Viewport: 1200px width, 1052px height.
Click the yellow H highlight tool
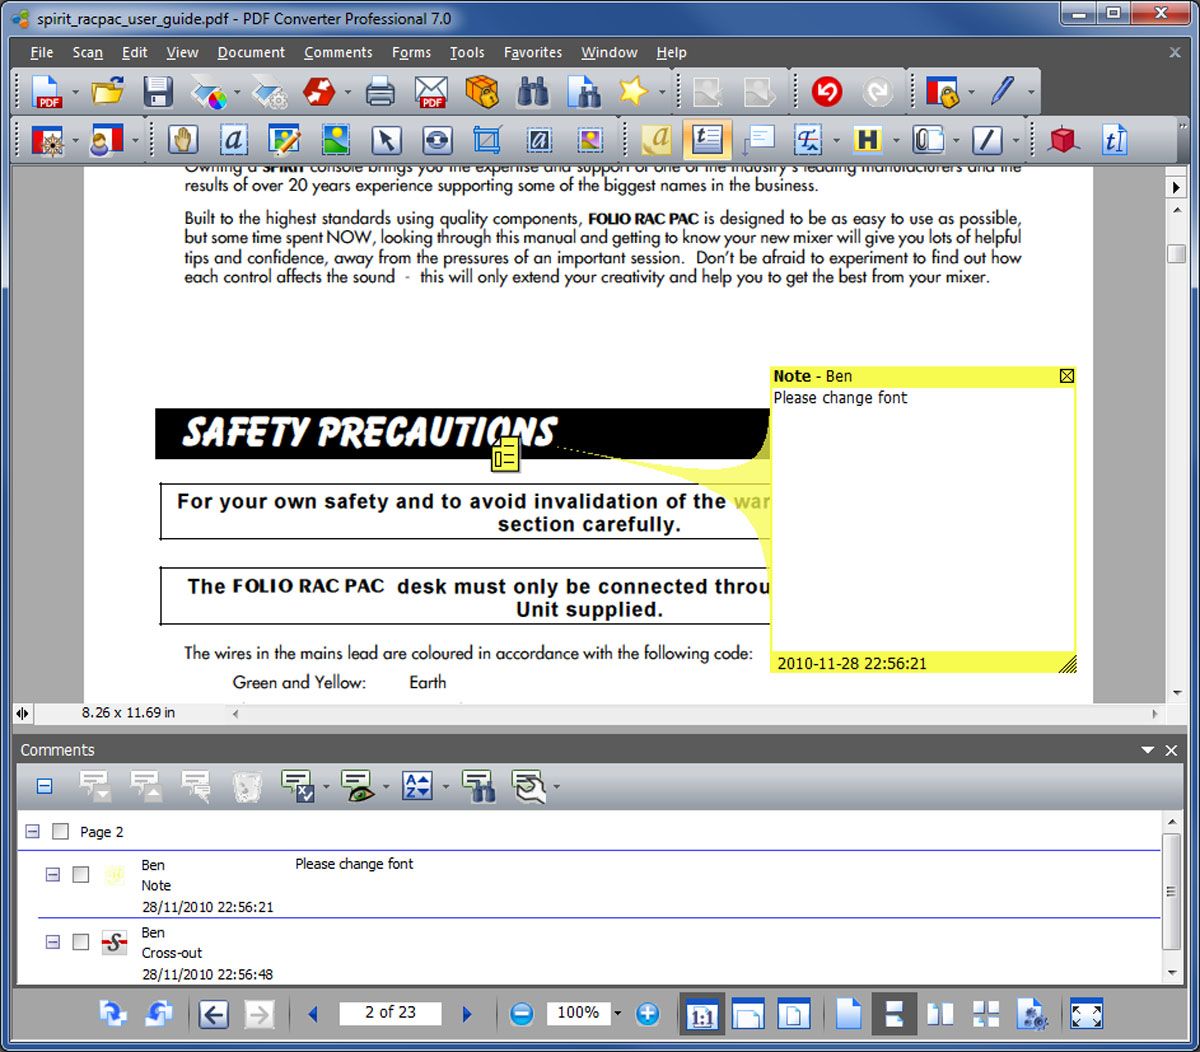click(867, 140)
